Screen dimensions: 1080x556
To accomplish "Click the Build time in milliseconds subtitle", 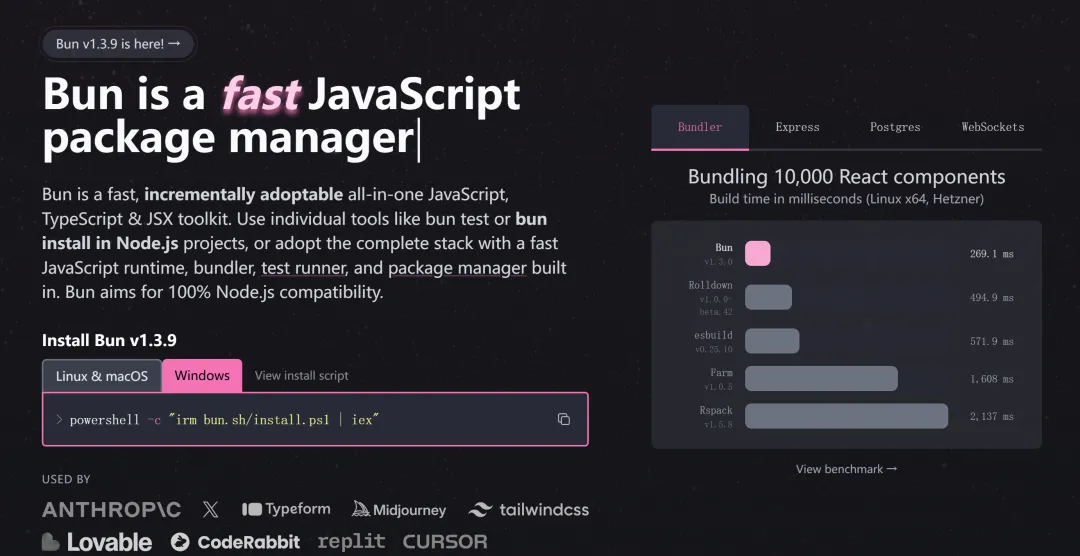I will pos(847,199).
